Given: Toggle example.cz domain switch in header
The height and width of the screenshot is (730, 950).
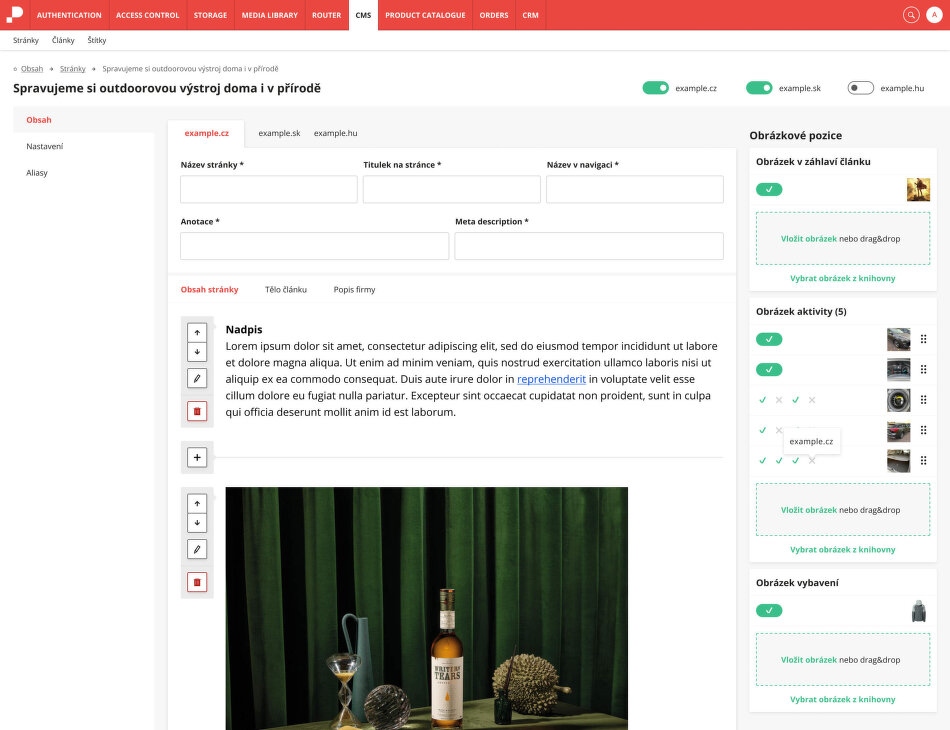Looking at the screenshot, I should click(656, 88).
